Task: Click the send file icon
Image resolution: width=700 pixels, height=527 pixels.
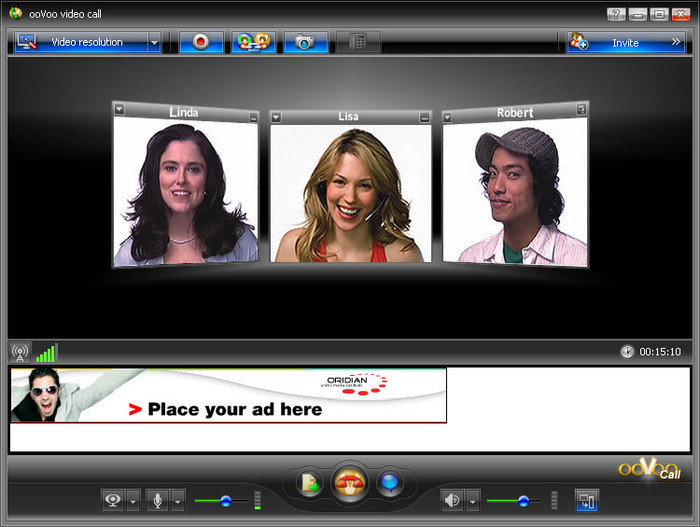Action: [310, 485]
